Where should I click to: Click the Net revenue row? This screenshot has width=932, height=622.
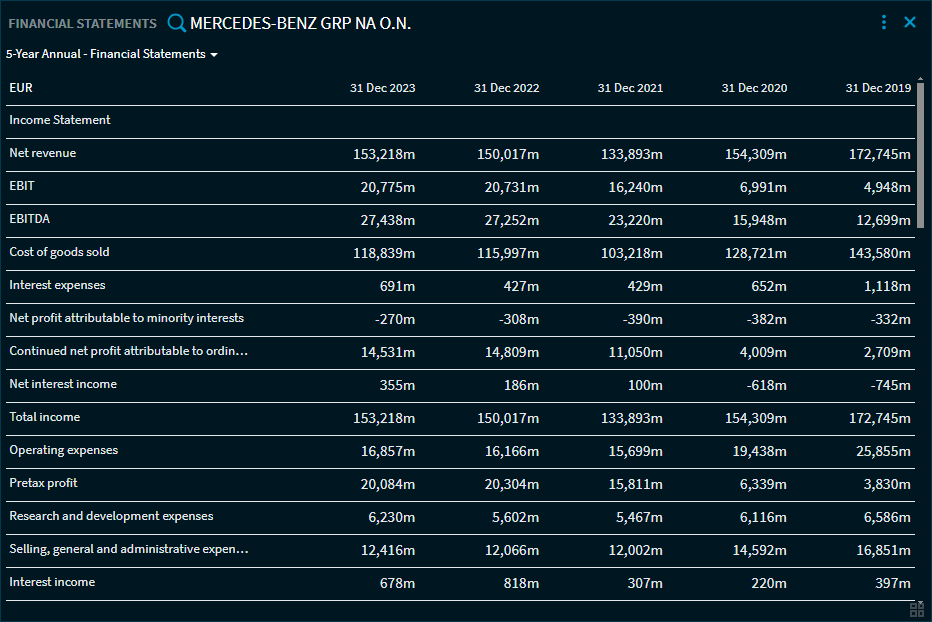pos(41,152)
